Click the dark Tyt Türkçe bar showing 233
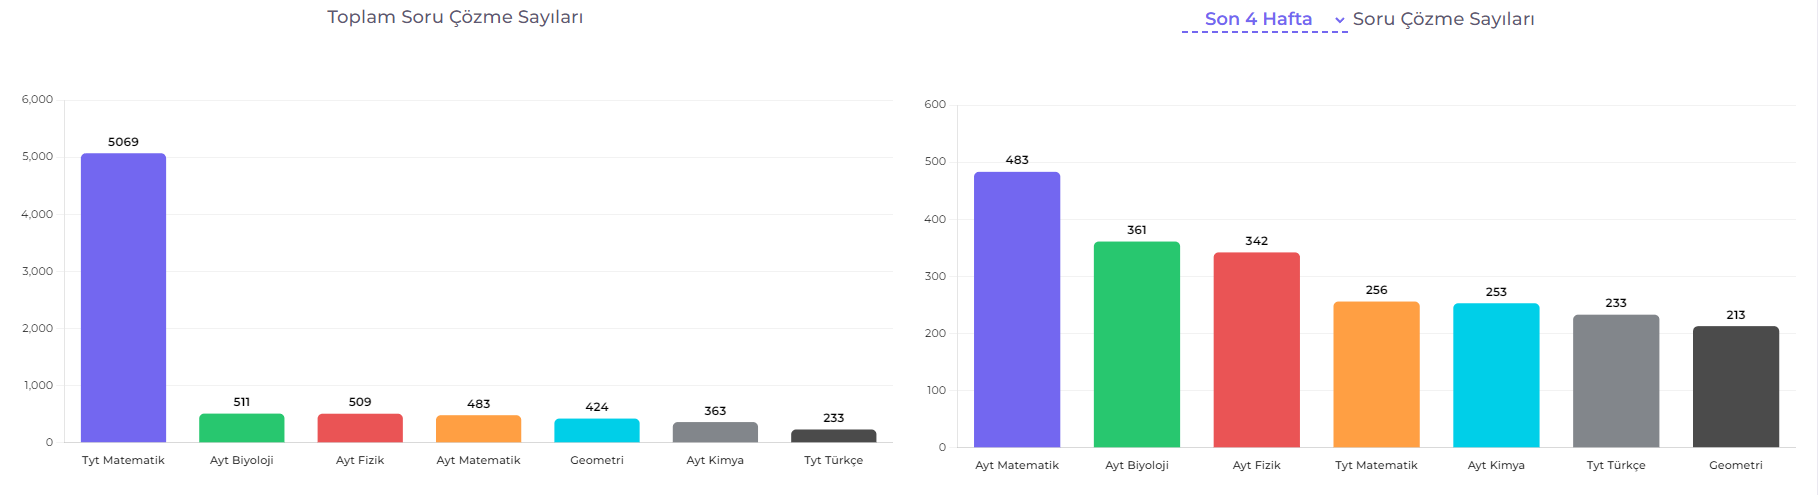 (833, 436)
